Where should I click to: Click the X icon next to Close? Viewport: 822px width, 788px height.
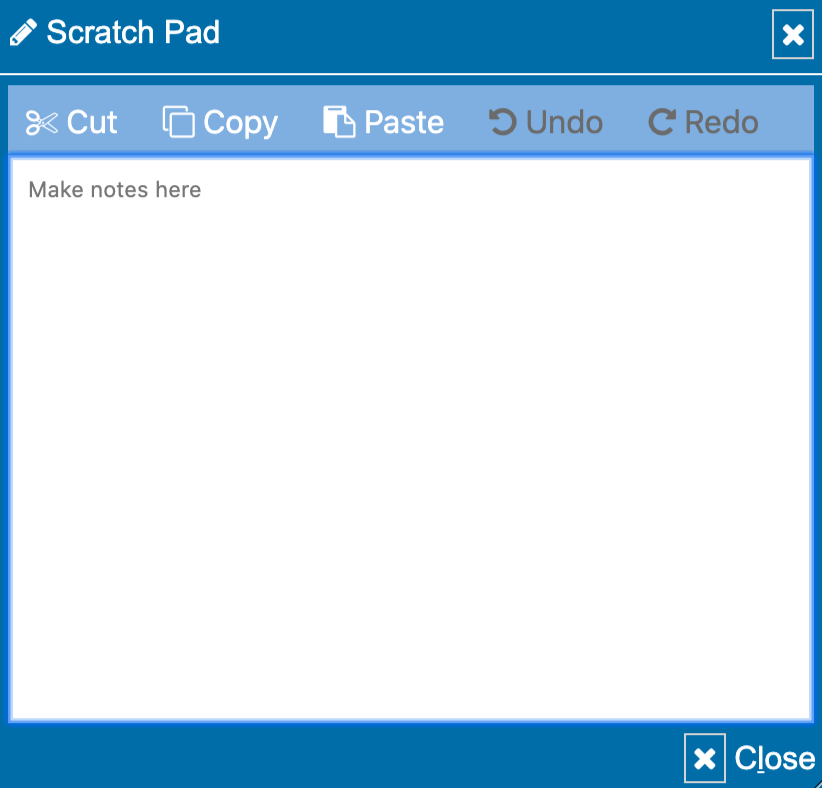click(x=704, y=758)
